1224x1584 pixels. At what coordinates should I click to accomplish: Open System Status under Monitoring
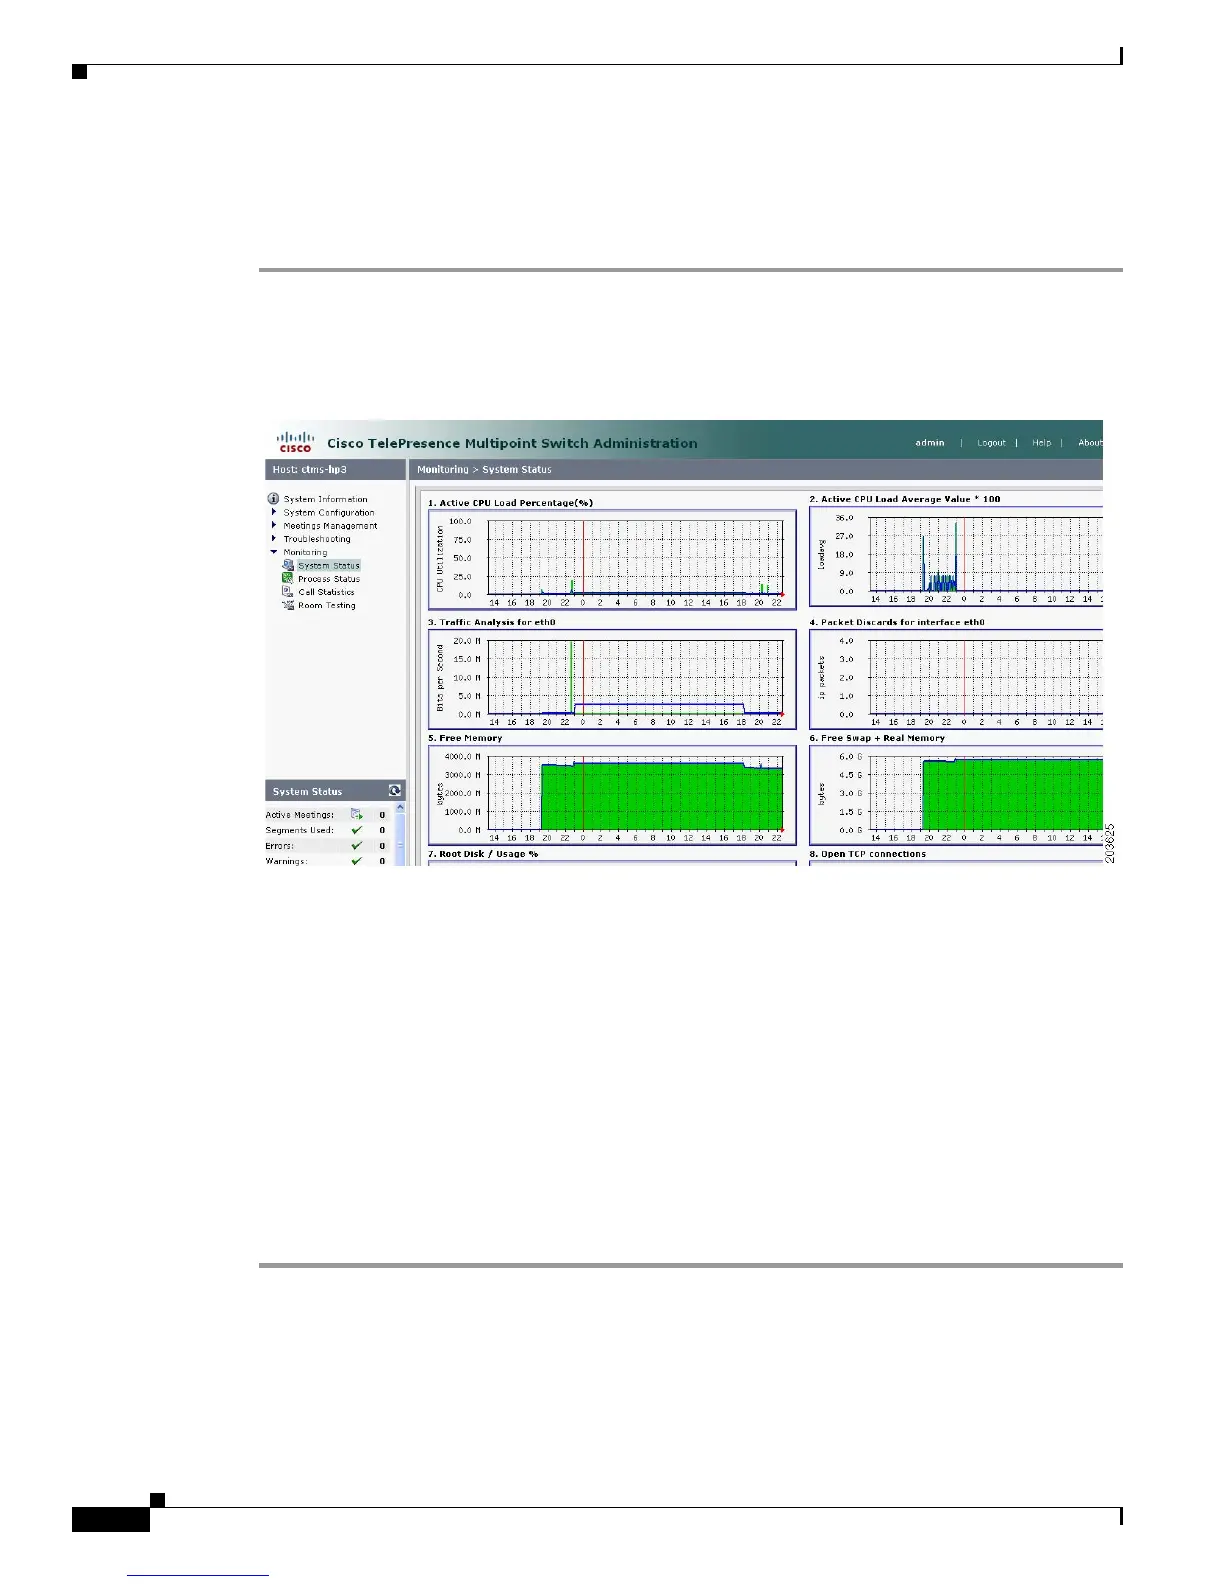click(329, 565)
